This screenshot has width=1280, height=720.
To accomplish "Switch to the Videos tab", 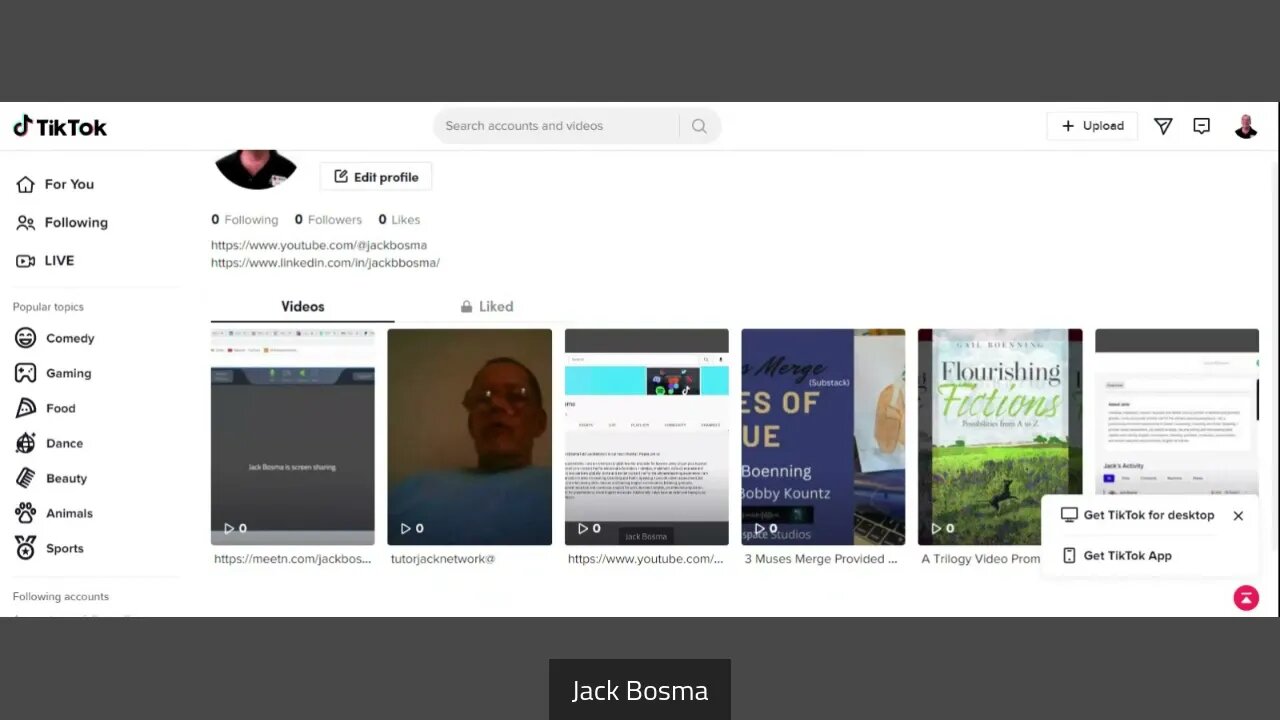I will click(302, 307).
